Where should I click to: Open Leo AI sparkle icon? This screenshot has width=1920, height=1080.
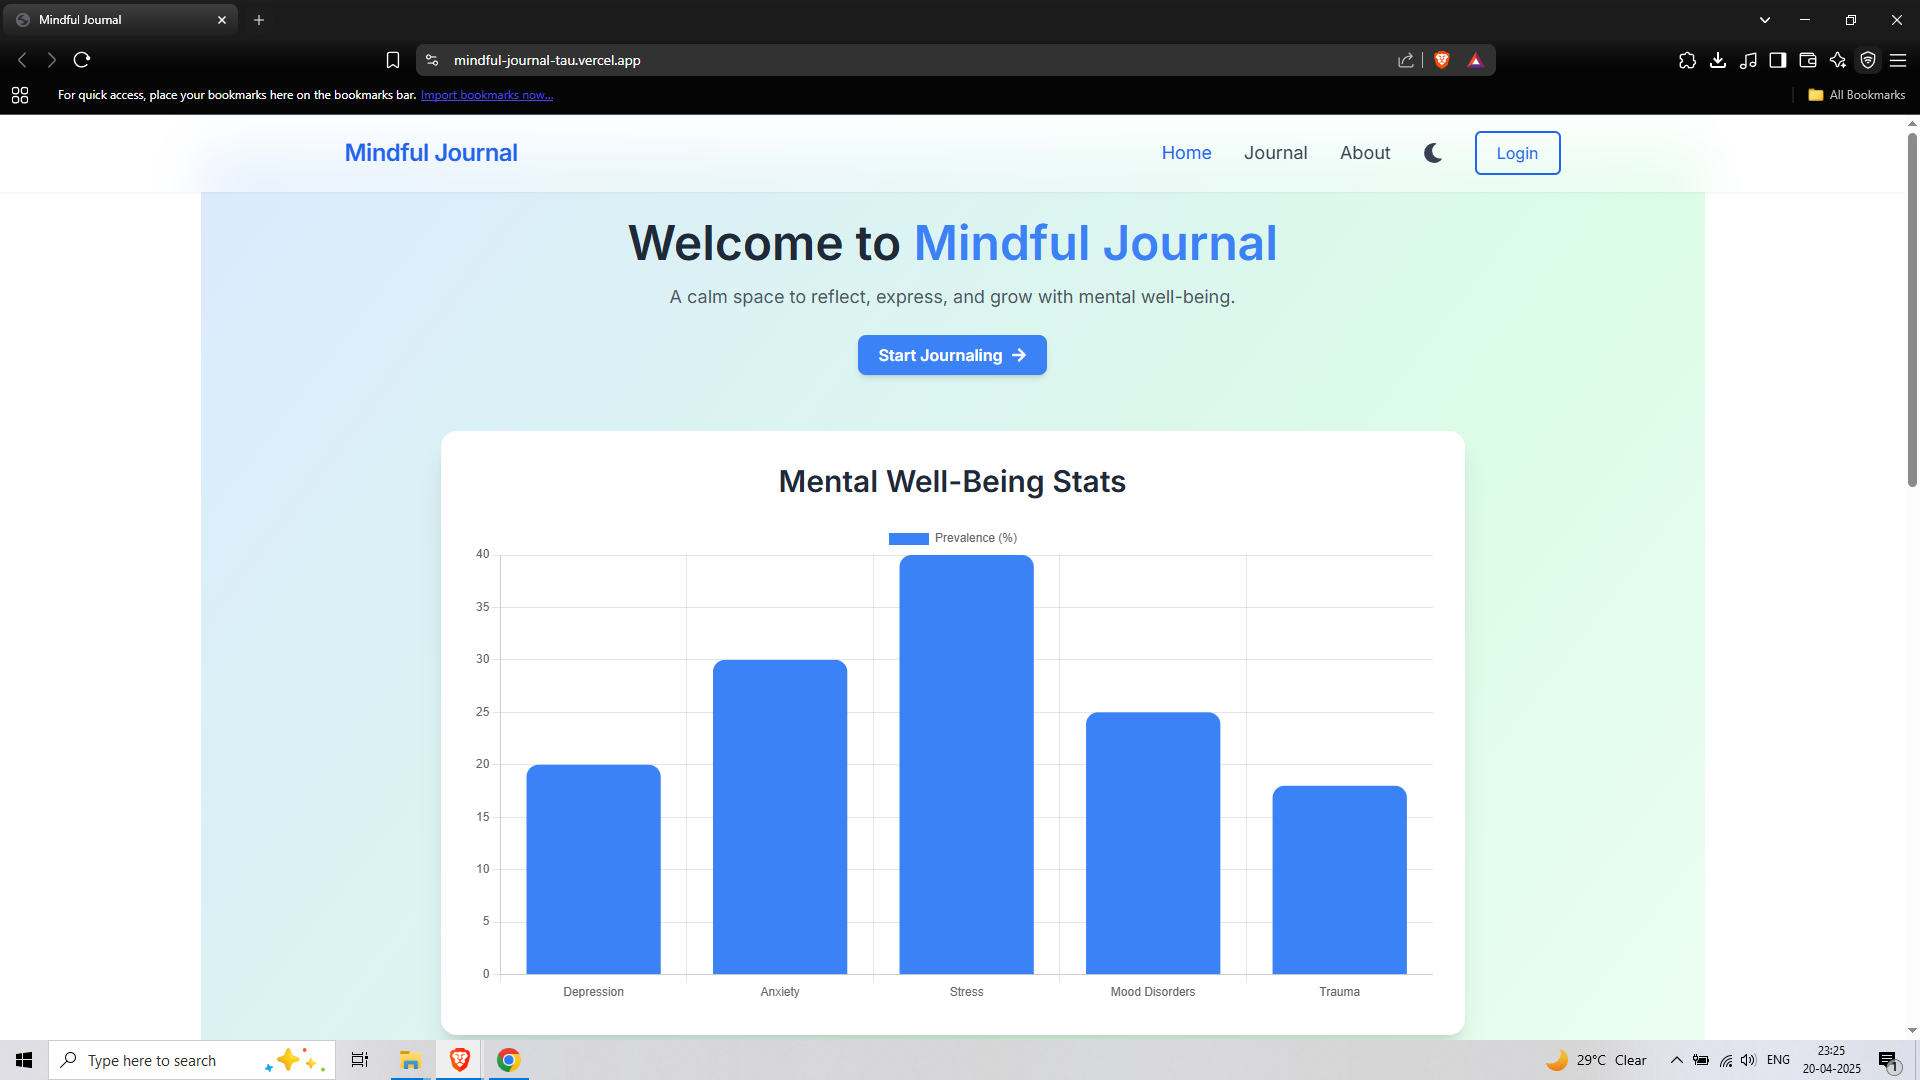point(1838,60)
